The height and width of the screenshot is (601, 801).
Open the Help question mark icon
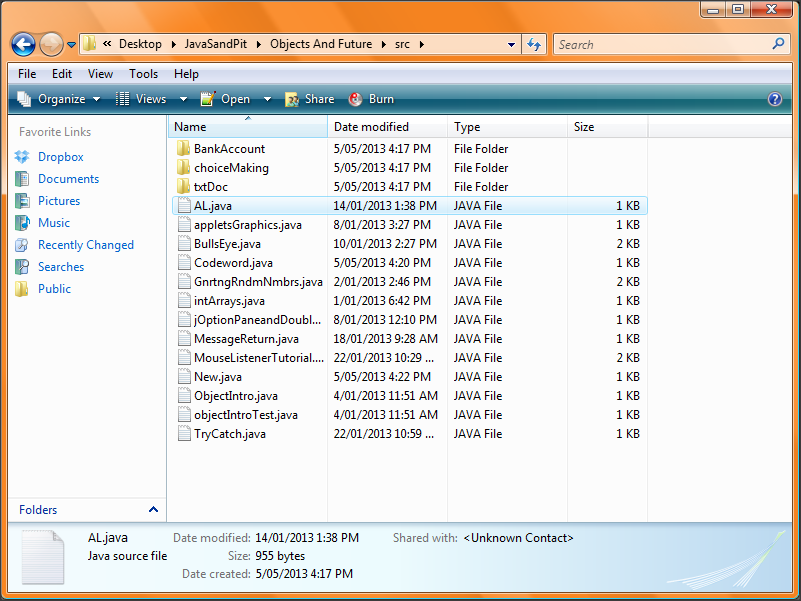point(774,99)
